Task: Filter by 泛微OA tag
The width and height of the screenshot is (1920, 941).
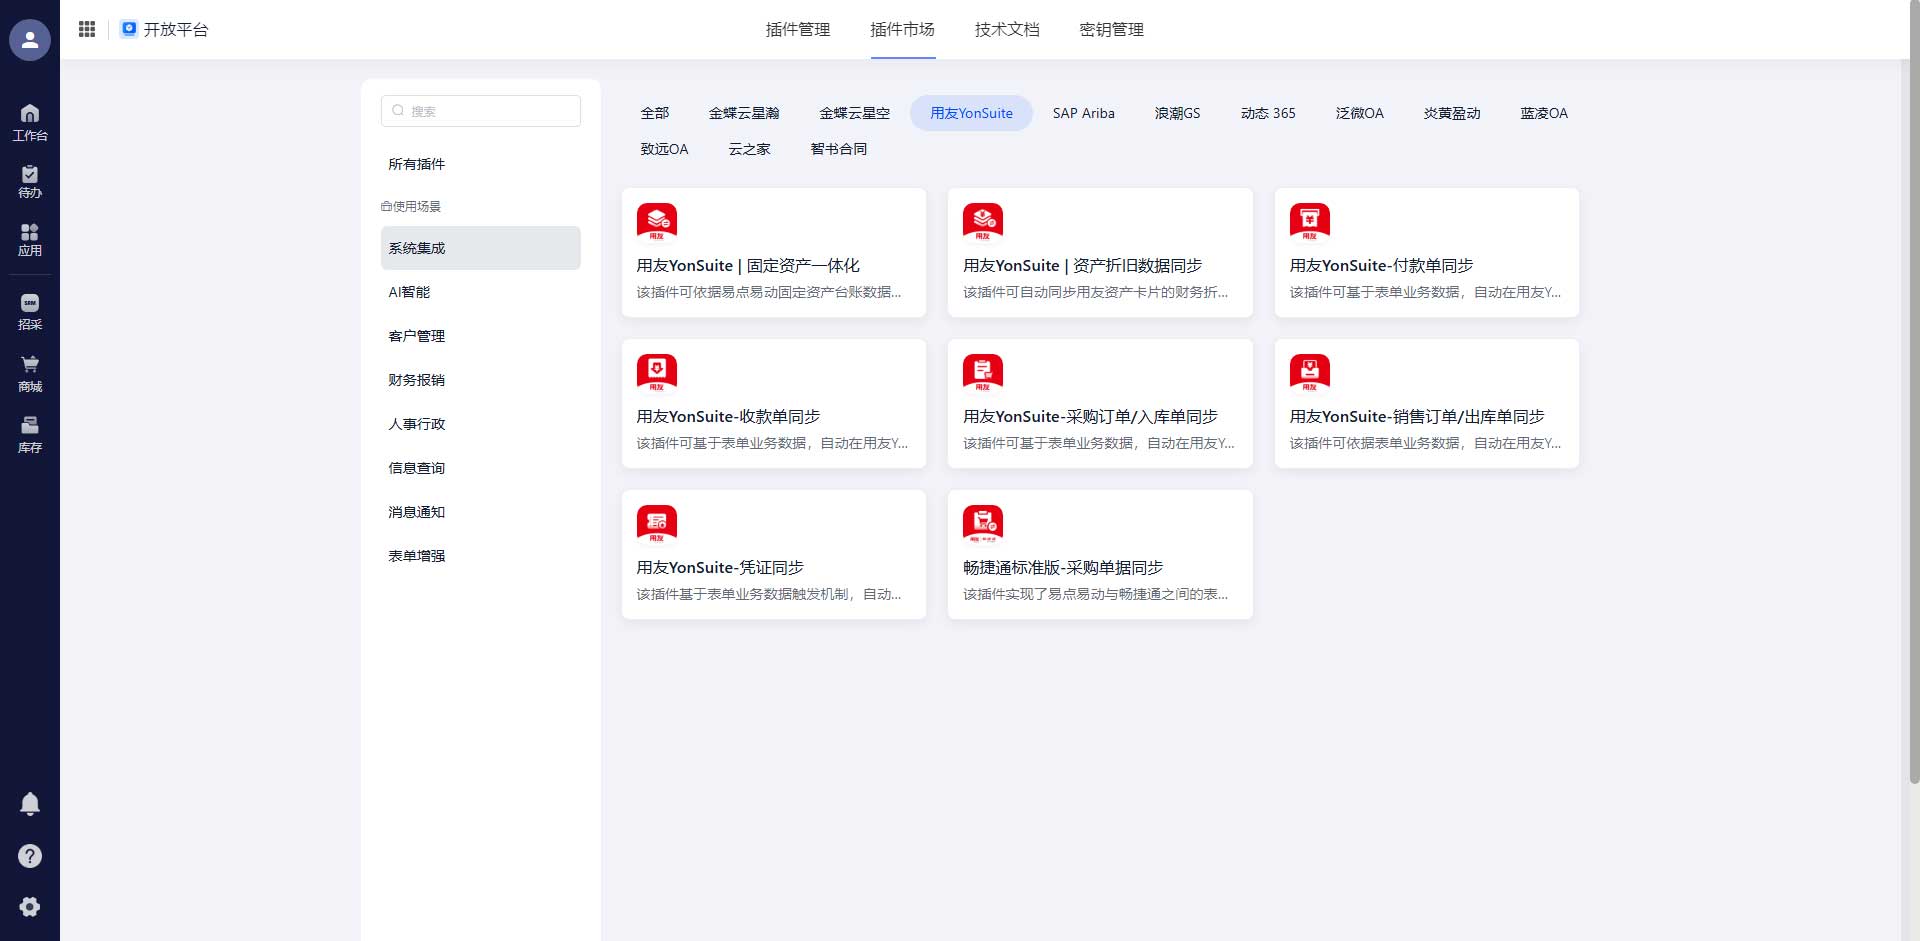Action: point(1360,113)
